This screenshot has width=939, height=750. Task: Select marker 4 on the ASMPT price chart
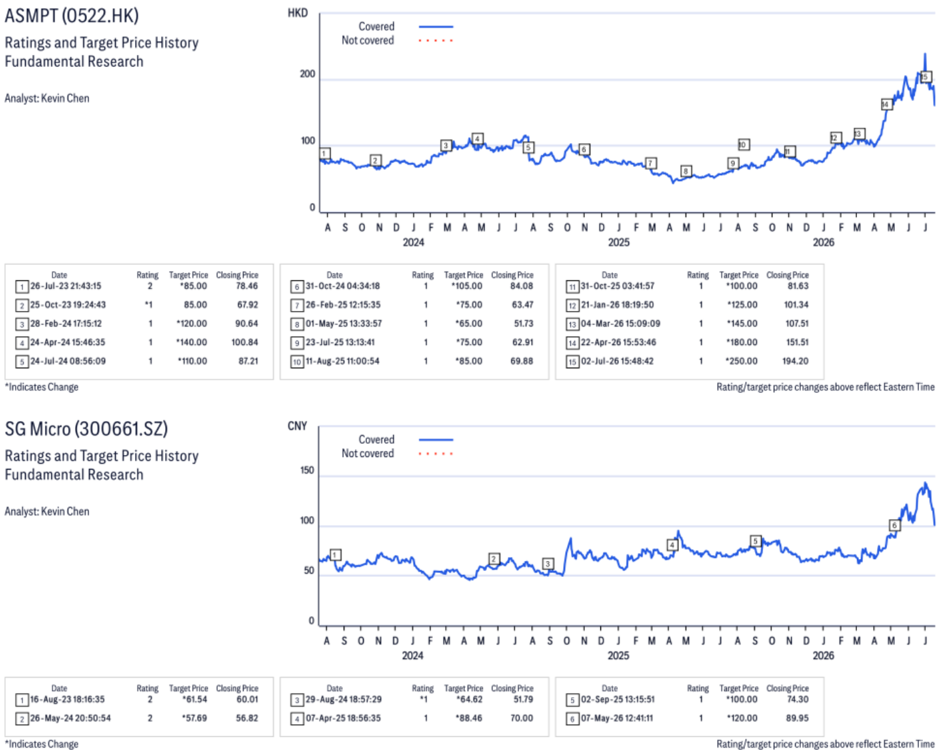coord(477,139)
